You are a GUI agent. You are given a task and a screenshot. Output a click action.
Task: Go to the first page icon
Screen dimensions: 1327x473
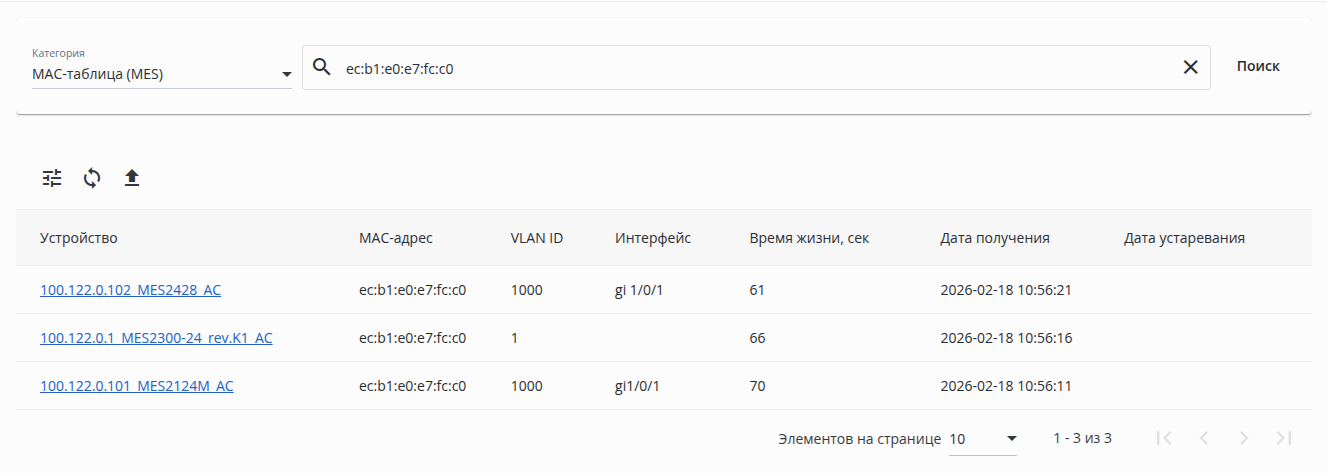(x=1164, y=438)
